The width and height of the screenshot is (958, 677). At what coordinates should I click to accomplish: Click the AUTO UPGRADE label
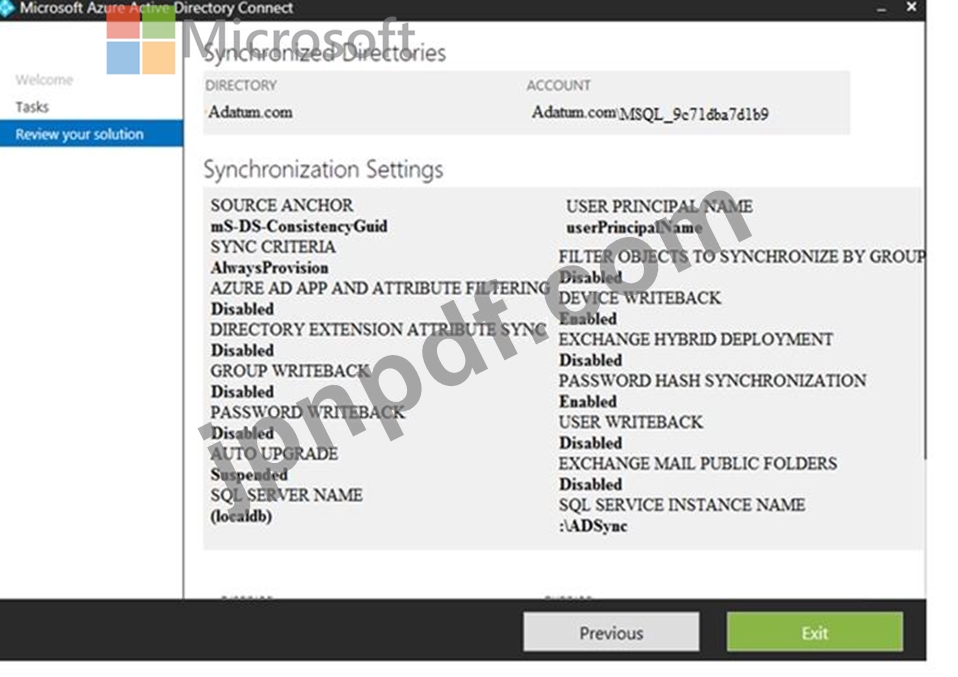(x=274, y=454)
